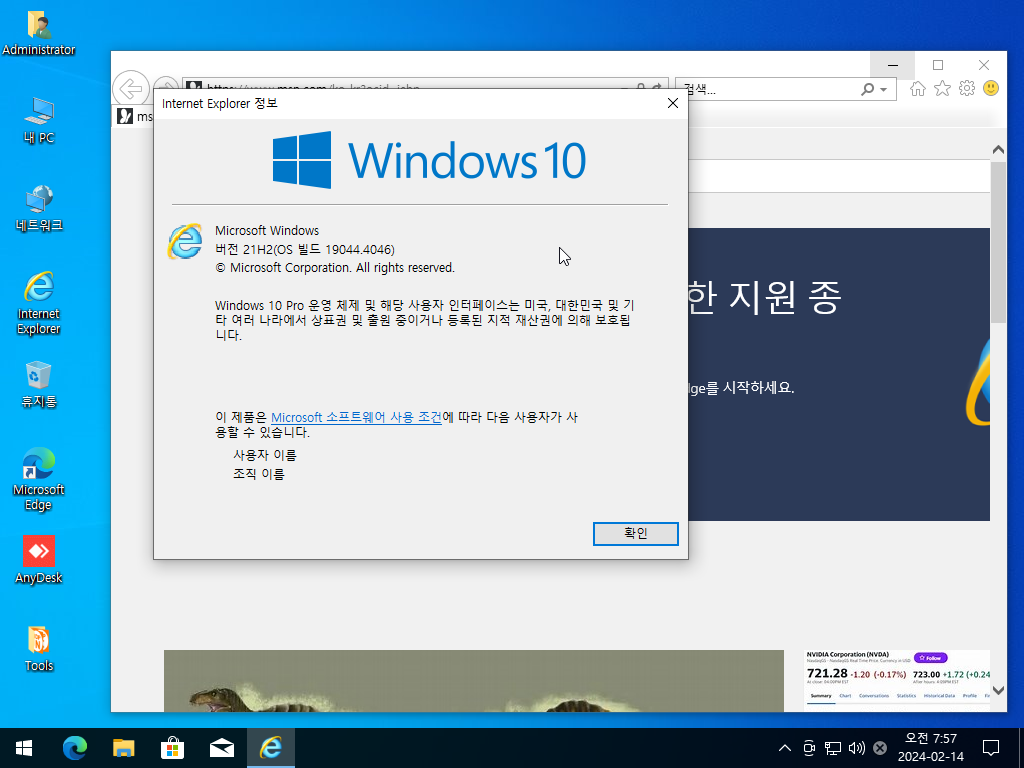Click the NVIDIA Follow button
The width and height of the screenshot is (1024, 768).
pos(930,658)
